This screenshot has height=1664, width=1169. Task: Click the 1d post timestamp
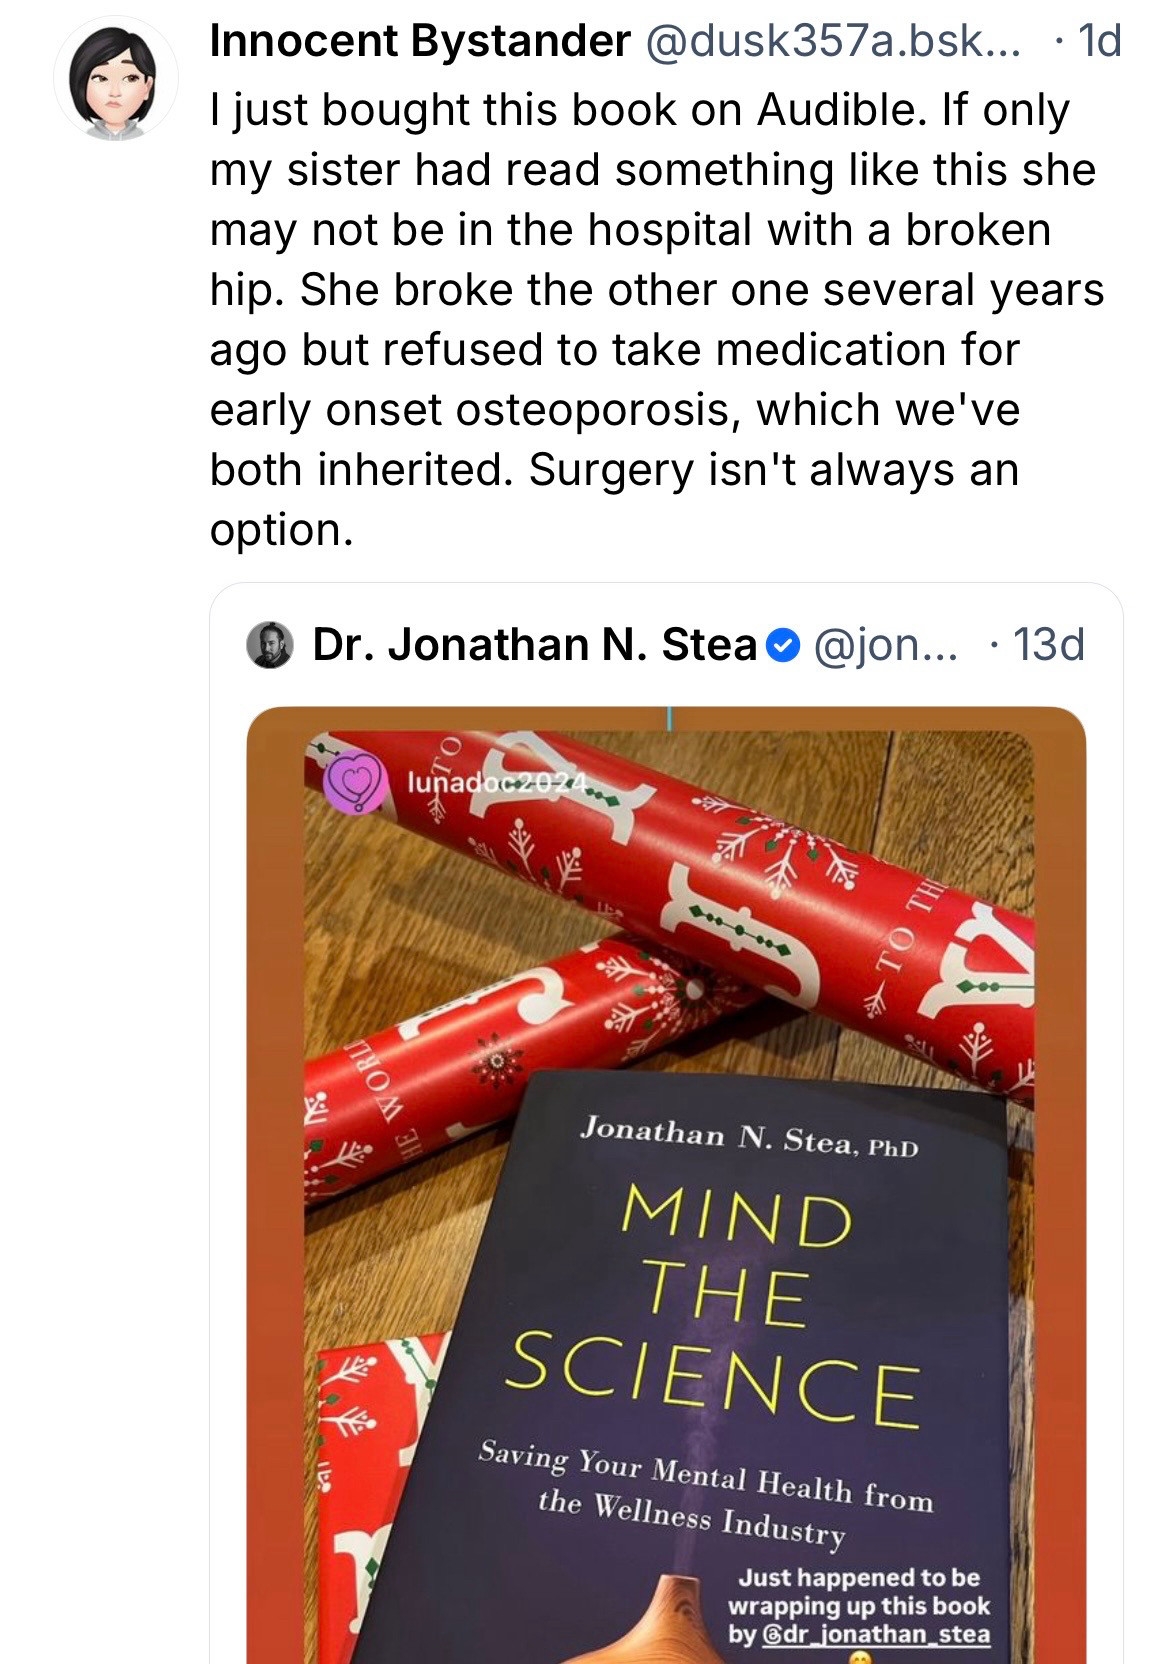1099,41
